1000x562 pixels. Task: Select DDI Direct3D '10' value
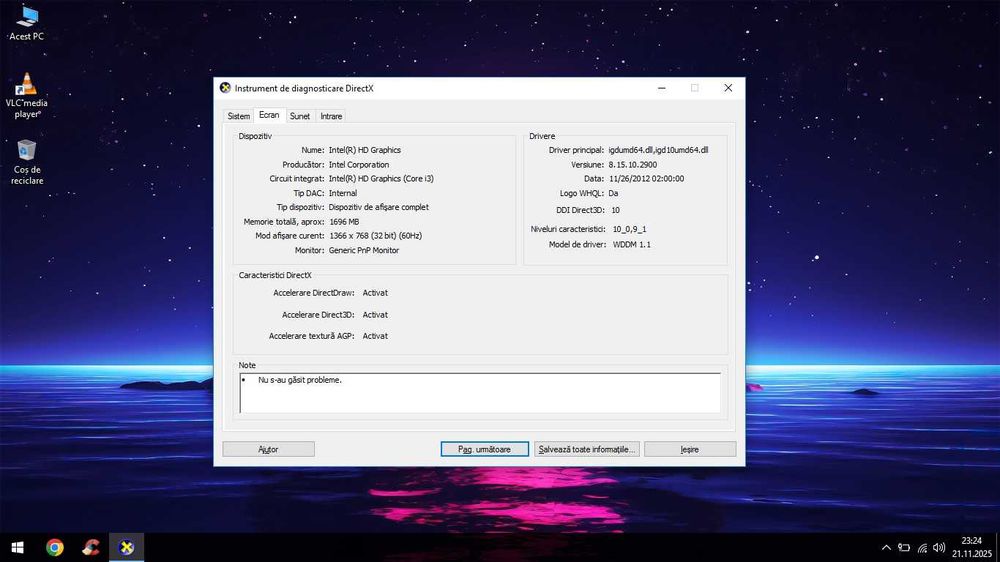[x=615, y=210]
